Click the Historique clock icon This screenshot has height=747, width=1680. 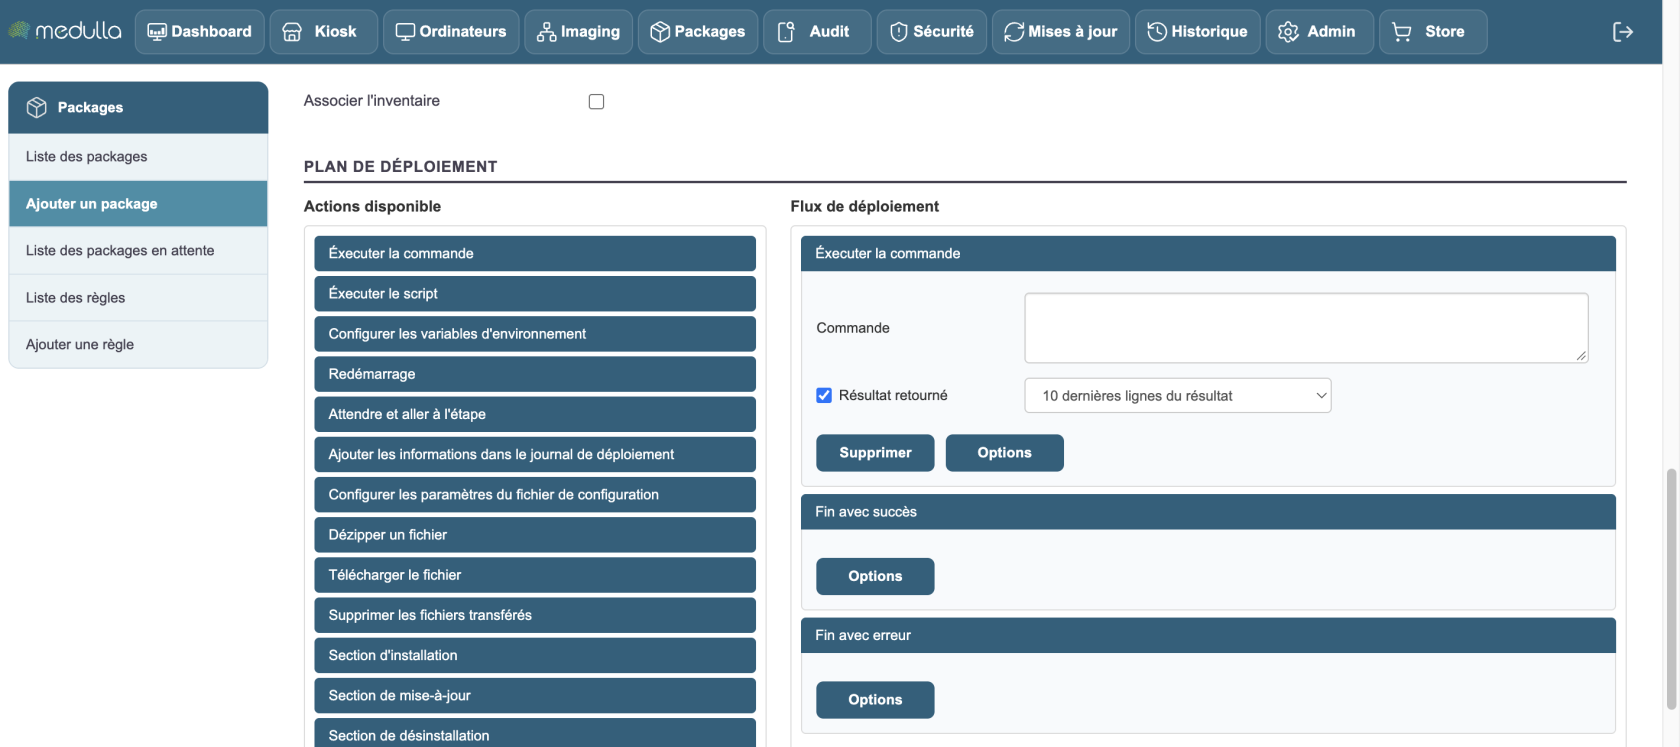(x=1157, y=32)
